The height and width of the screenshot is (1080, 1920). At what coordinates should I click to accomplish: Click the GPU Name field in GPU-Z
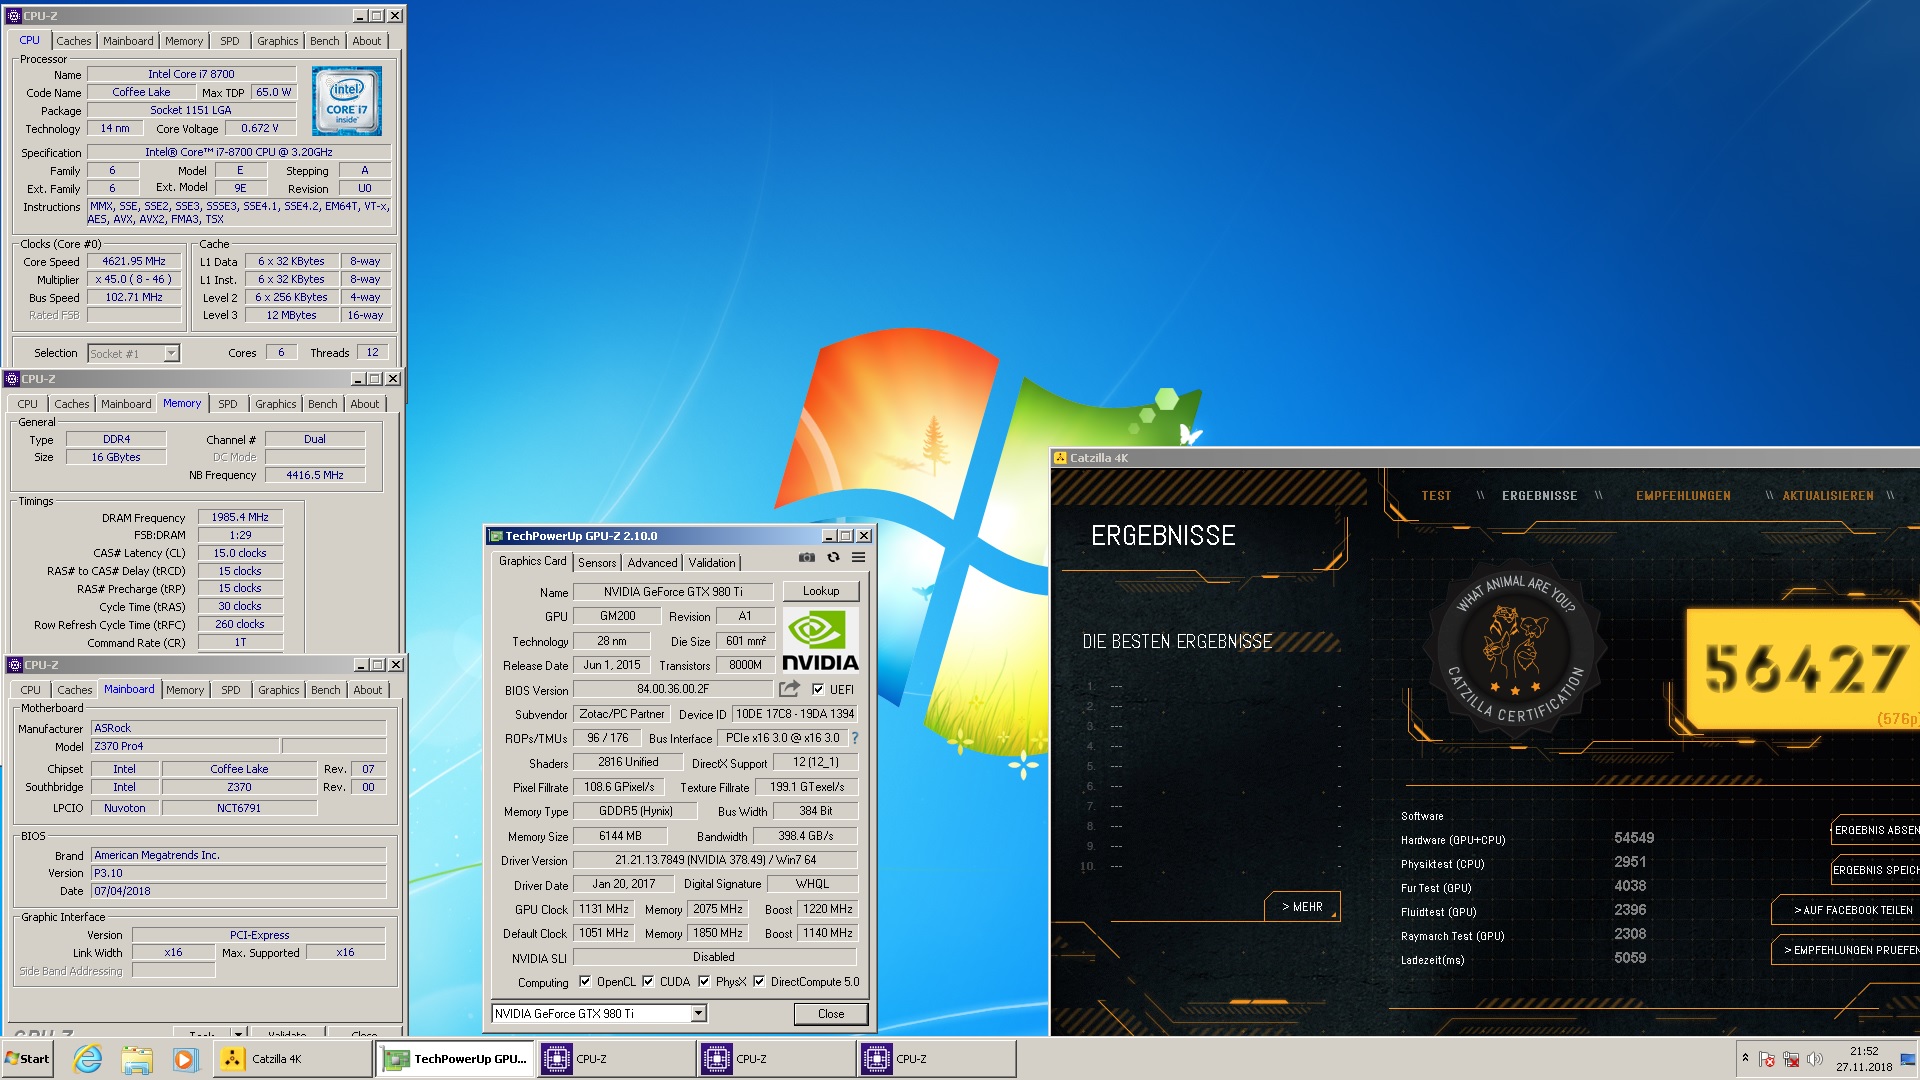[673, 591]
